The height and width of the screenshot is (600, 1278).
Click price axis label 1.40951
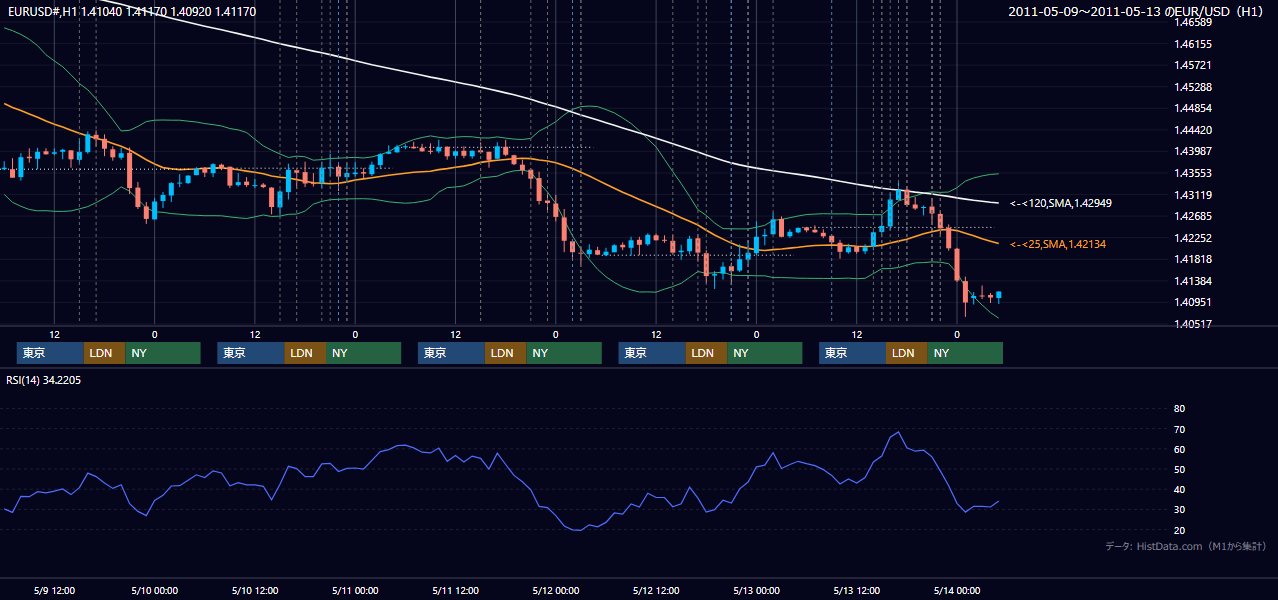click(x=1192, y=303)
